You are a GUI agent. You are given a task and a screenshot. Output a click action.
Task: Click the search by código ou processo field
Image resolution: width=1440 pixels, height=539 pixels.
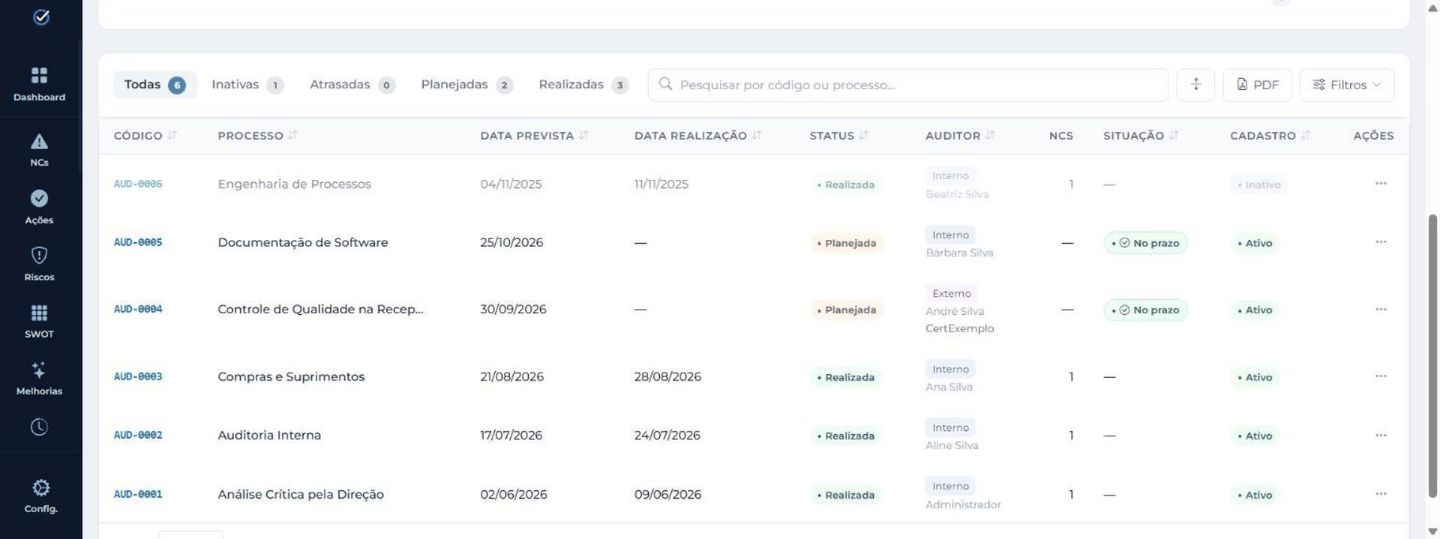click(x=908, y=85)
